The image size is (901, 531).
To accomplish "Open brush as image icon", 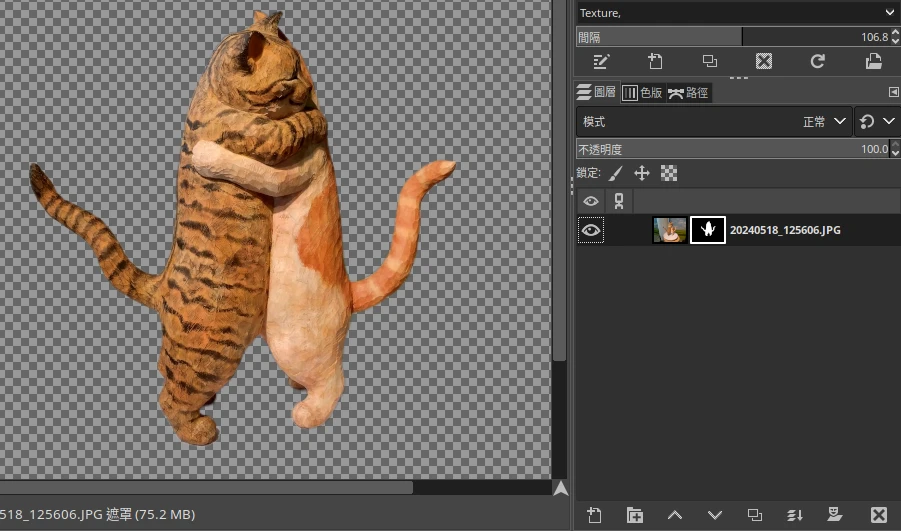I will pos(873,62).
